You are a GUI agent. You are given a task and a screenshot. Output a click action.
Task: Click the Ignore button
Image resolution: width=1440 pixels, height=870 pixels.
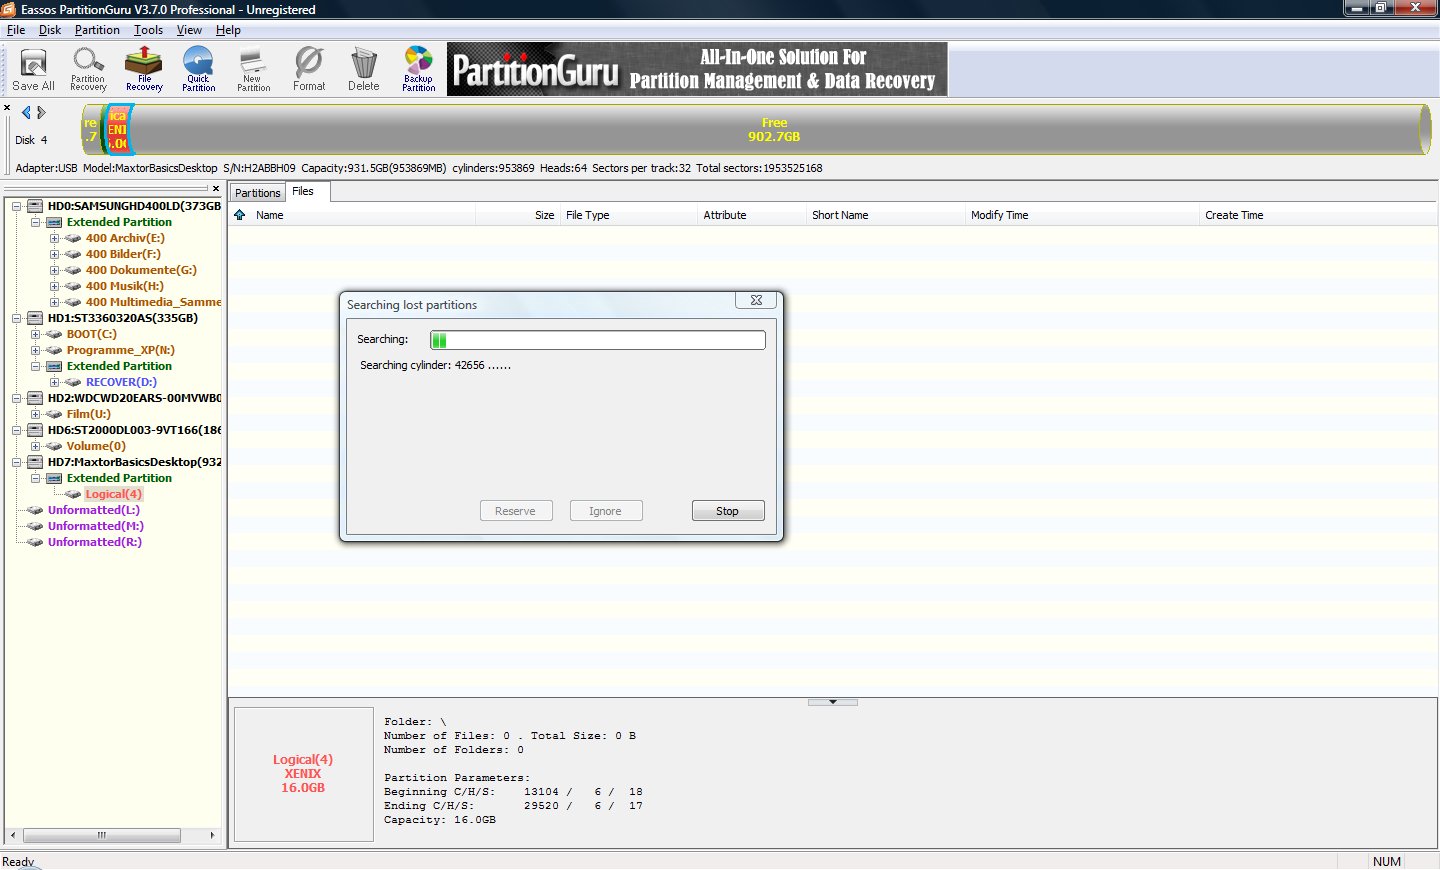[x=606, y=511]
